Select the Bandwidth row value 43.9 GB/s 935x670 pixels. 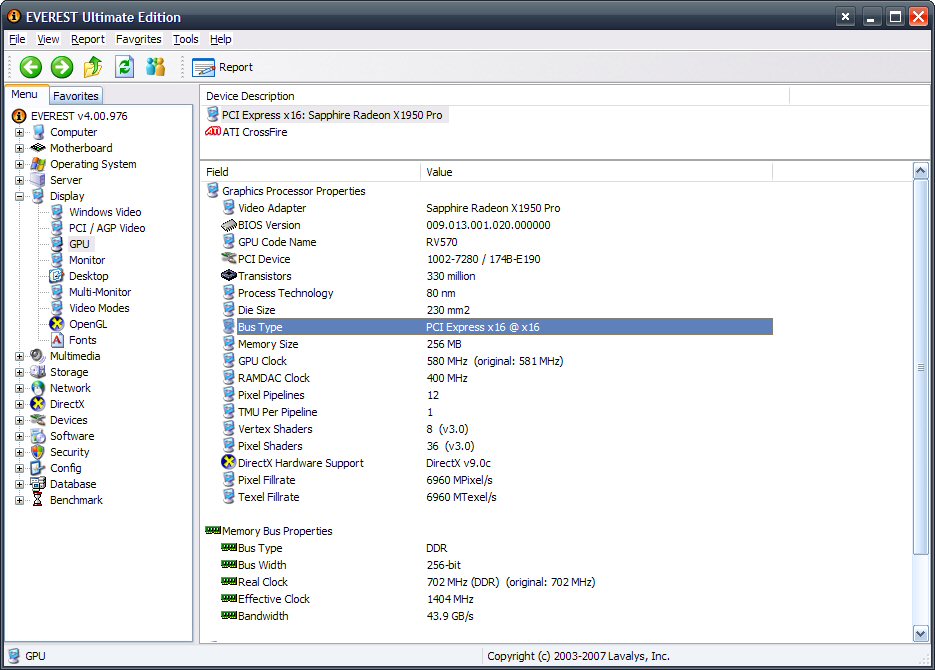[x=450, y=616]
